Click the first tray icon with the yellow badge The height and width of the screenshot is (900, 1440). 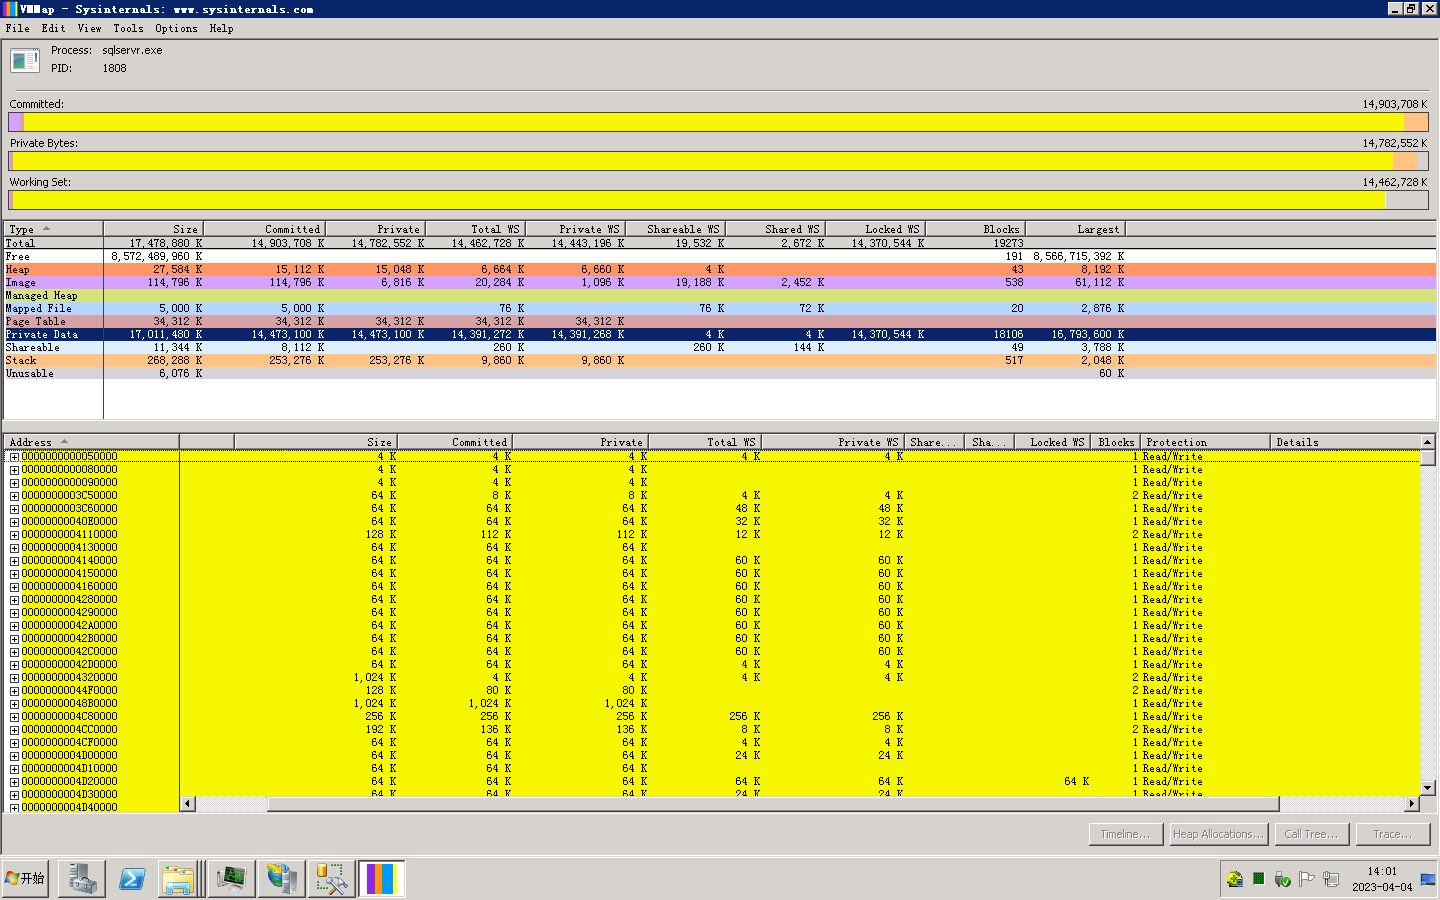click(x=1235, y=879)
